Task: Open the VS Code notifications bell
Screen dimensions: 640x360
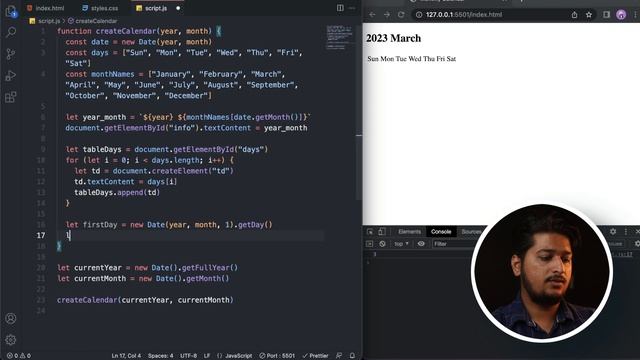Action: pyautogui.click(x=352, y=356)
